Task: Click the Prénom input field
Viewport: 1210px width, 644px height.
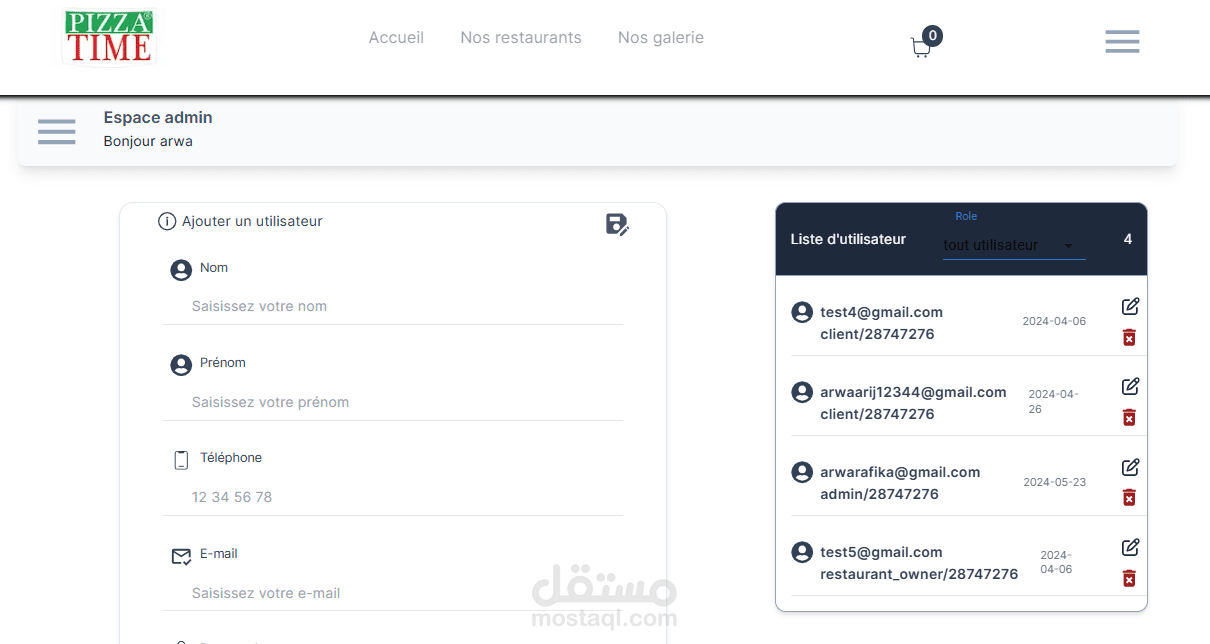Action: click(393, 402)
